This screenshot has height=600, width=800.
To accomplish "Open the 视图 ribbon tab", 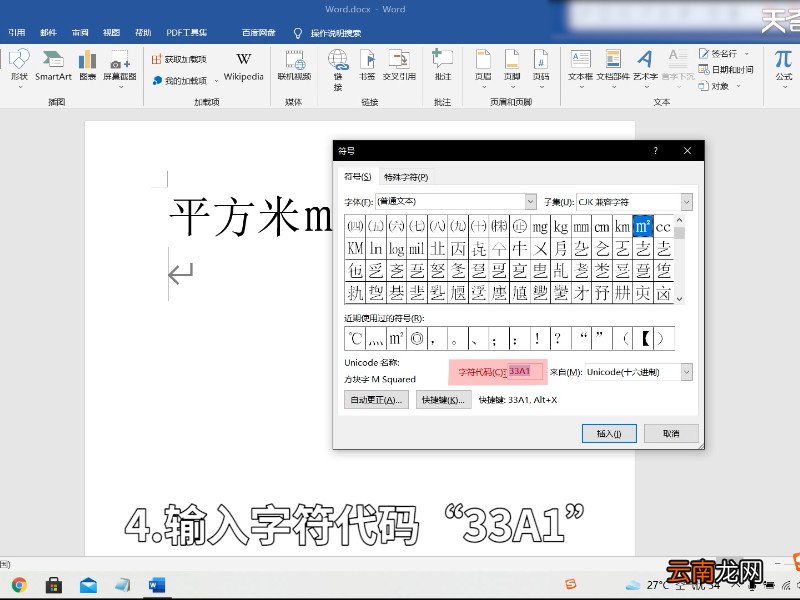I will click(111, 33).
